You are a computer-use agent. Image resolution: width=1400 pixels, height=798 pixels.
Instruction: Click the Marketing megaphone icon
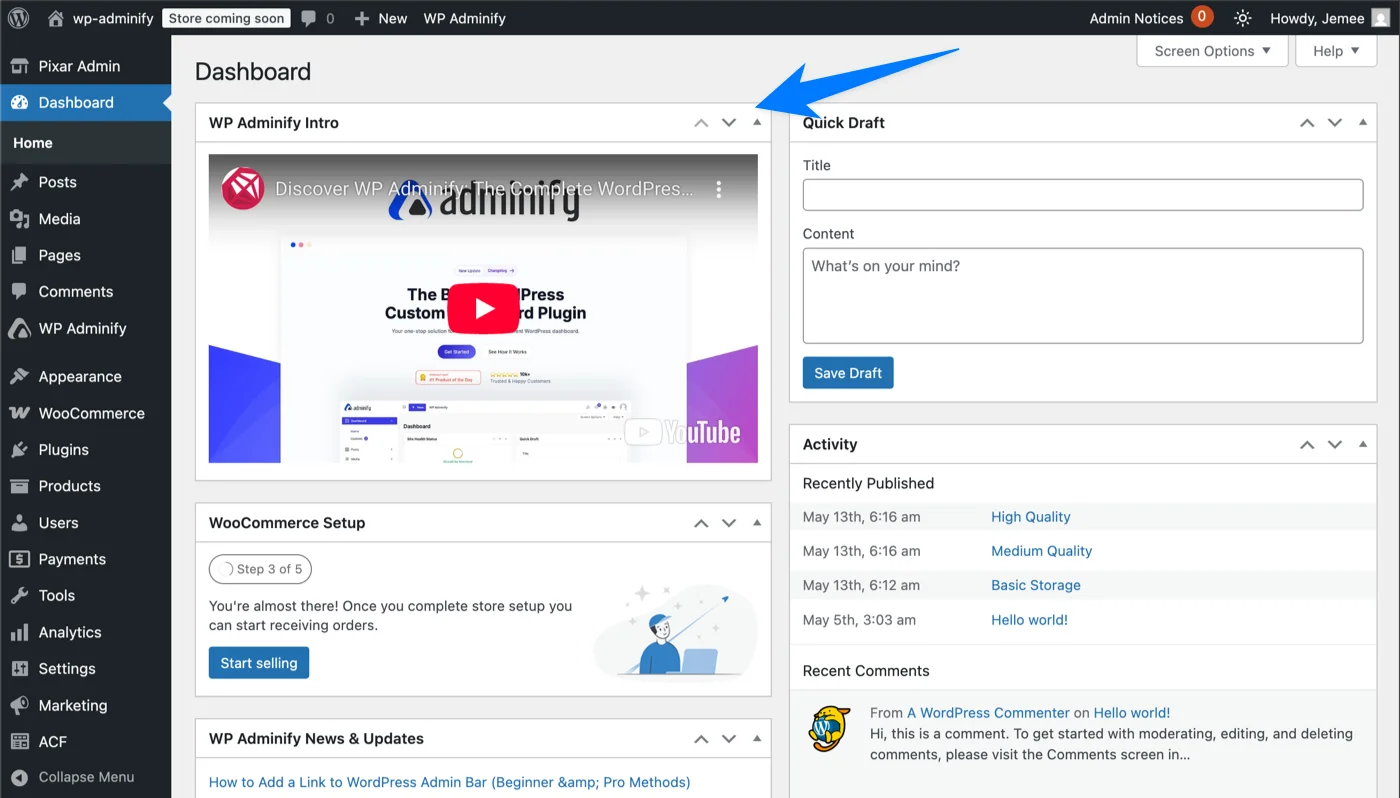(19, 705)
